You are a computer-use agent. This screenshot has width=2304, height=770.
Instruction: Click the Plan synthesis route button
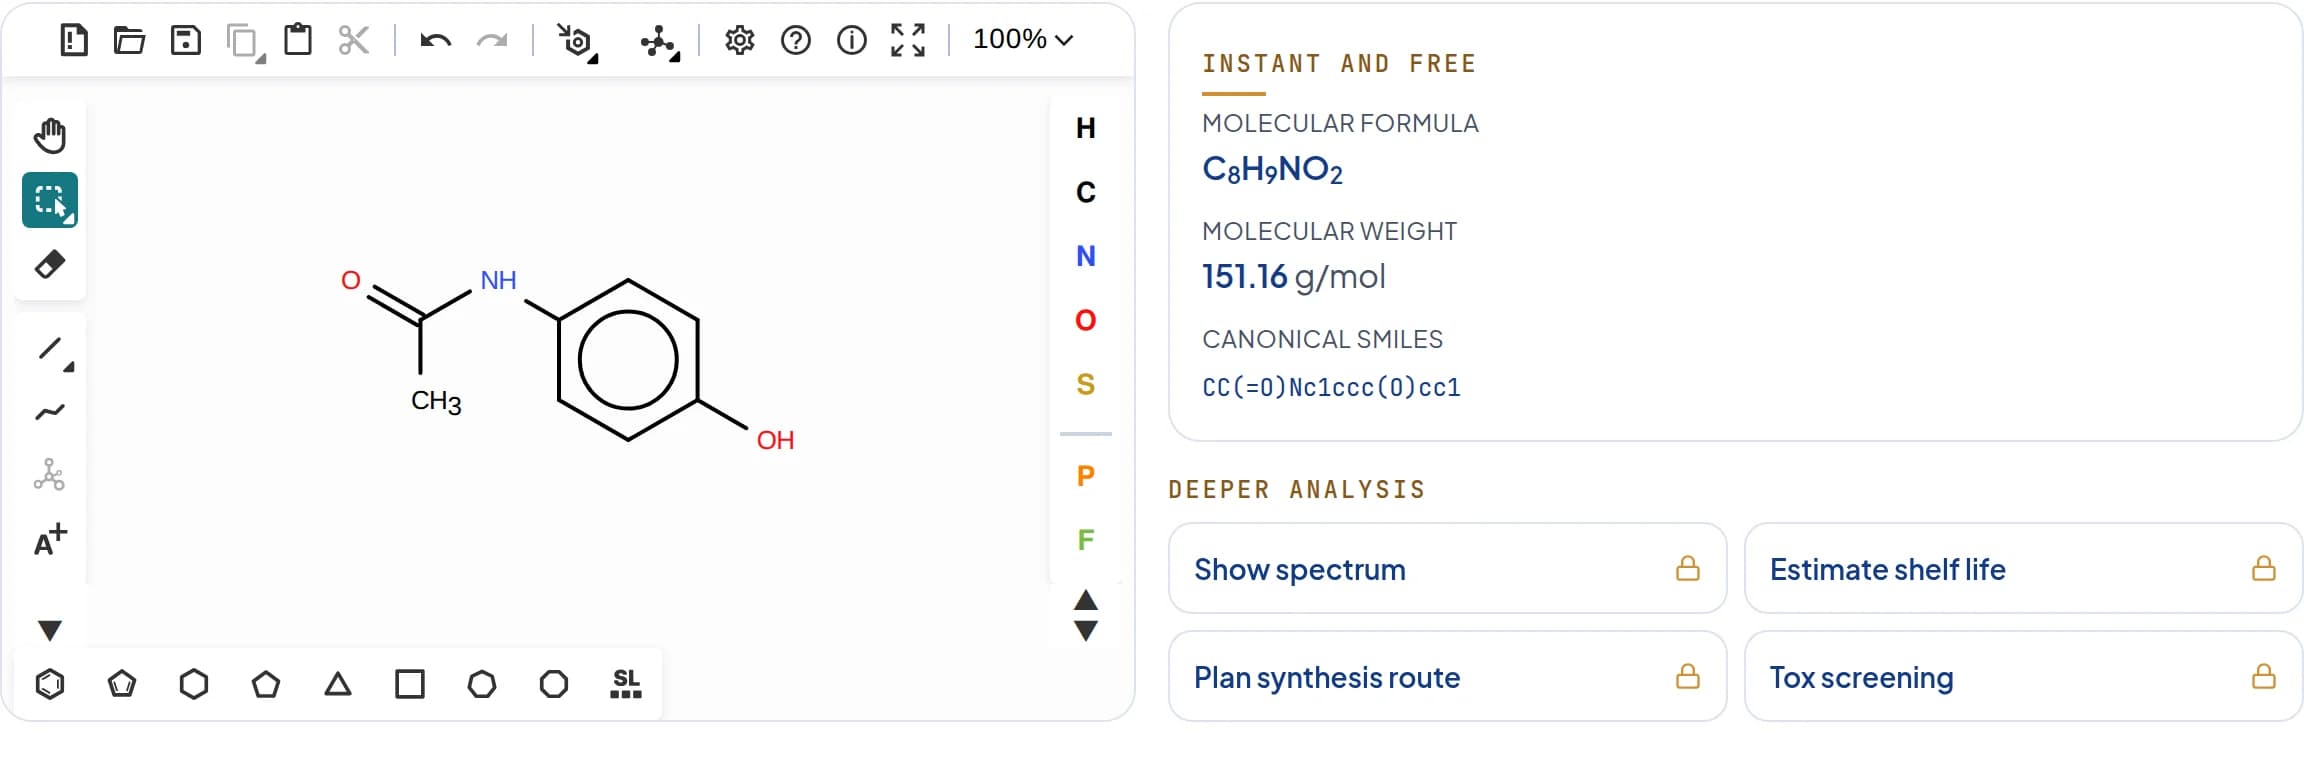coord(1447,676)
